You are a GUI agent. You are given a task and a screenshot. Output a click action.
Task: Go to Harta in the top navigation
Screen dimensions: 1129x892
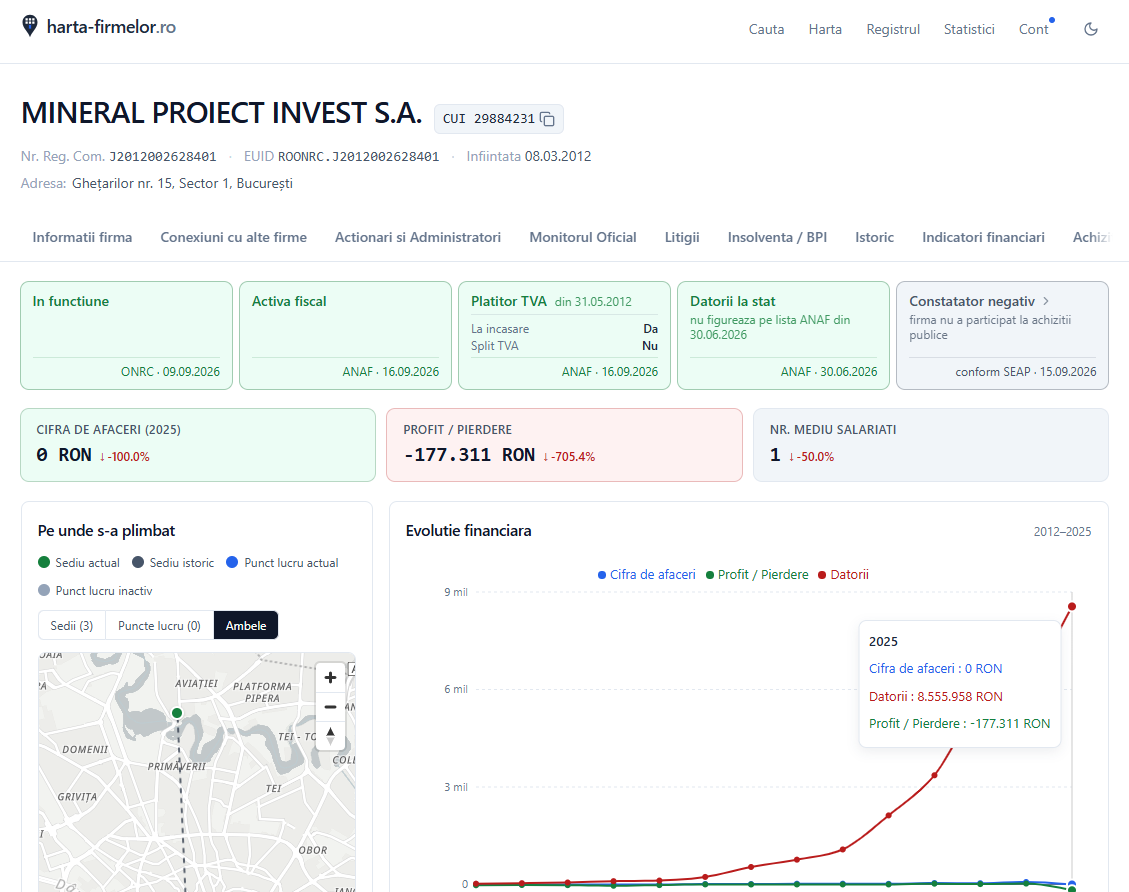click(825, 30)
